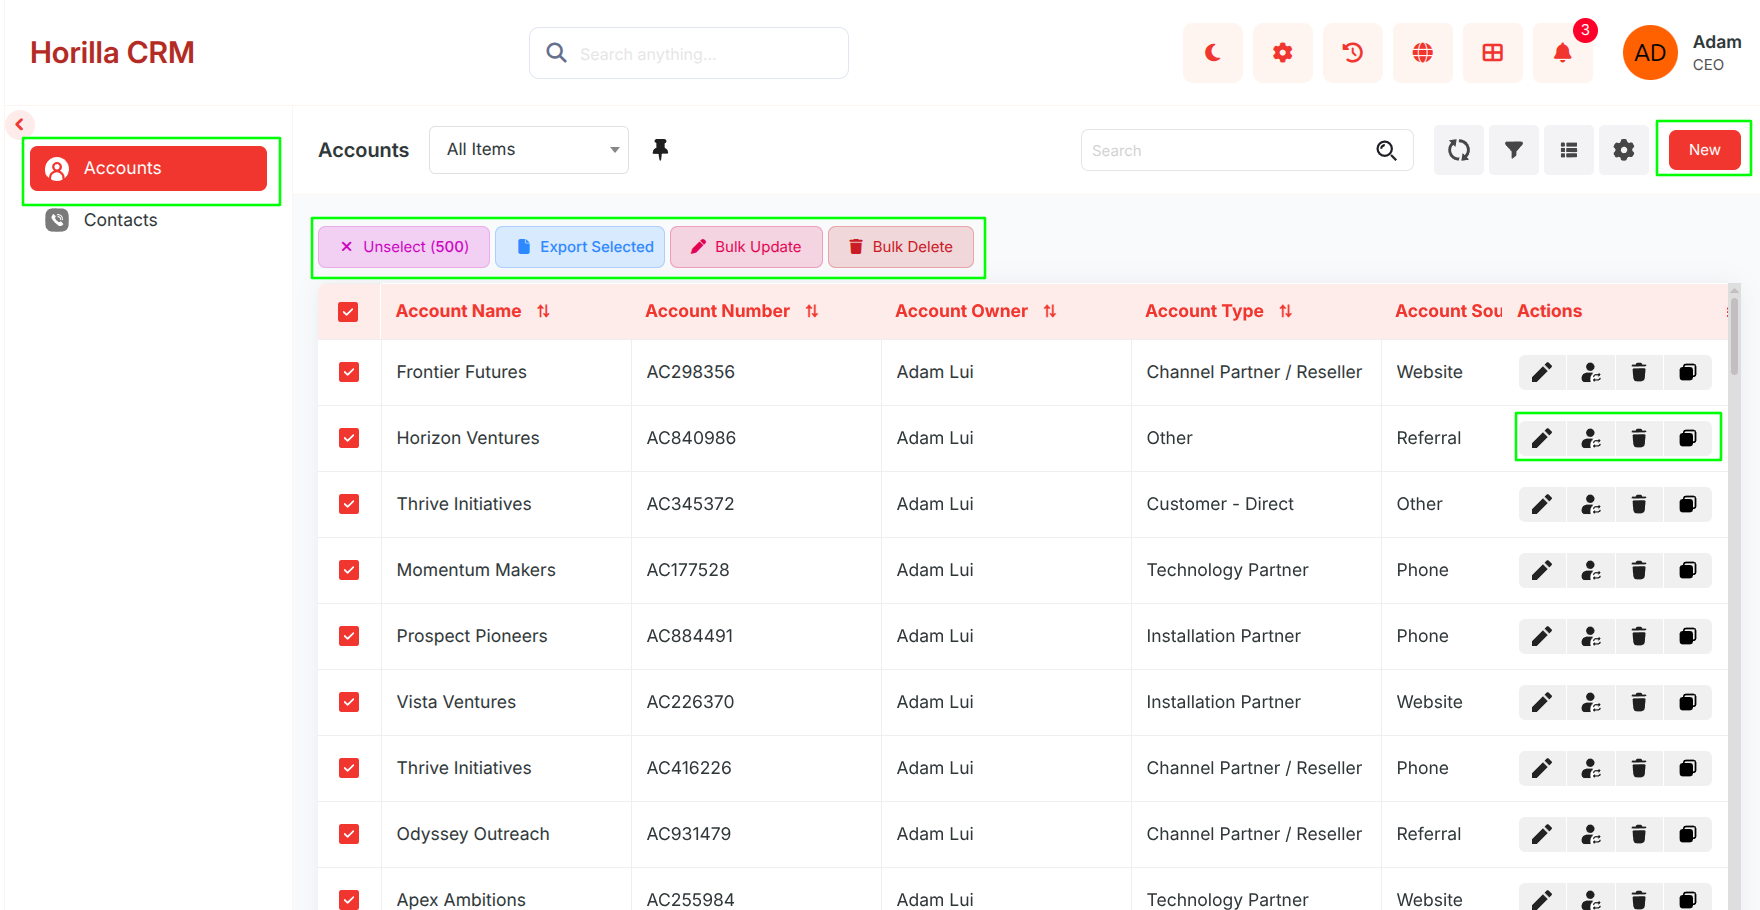Viewport: 1760px width, 910px height.
Task: Click the magnifier in Accounts search
Action: point(1386,151)
